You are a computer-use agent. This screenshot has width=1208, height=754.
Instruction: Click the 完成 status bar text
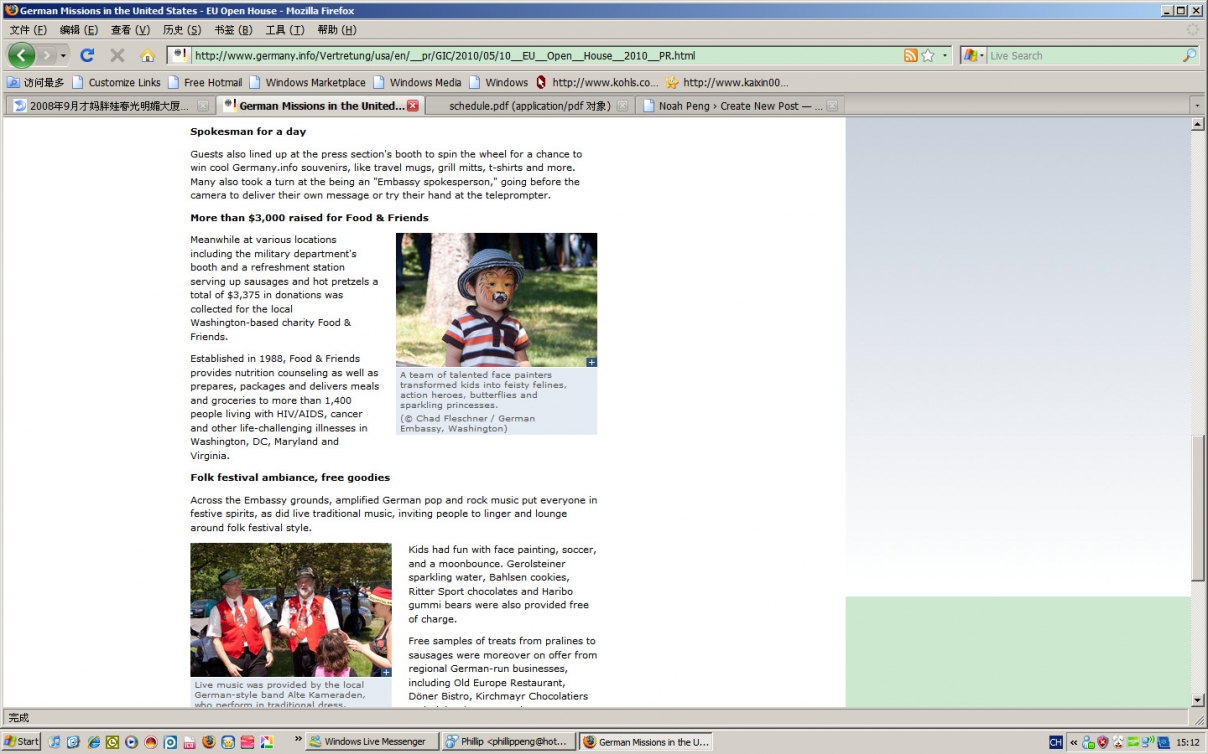click(19, 718)
